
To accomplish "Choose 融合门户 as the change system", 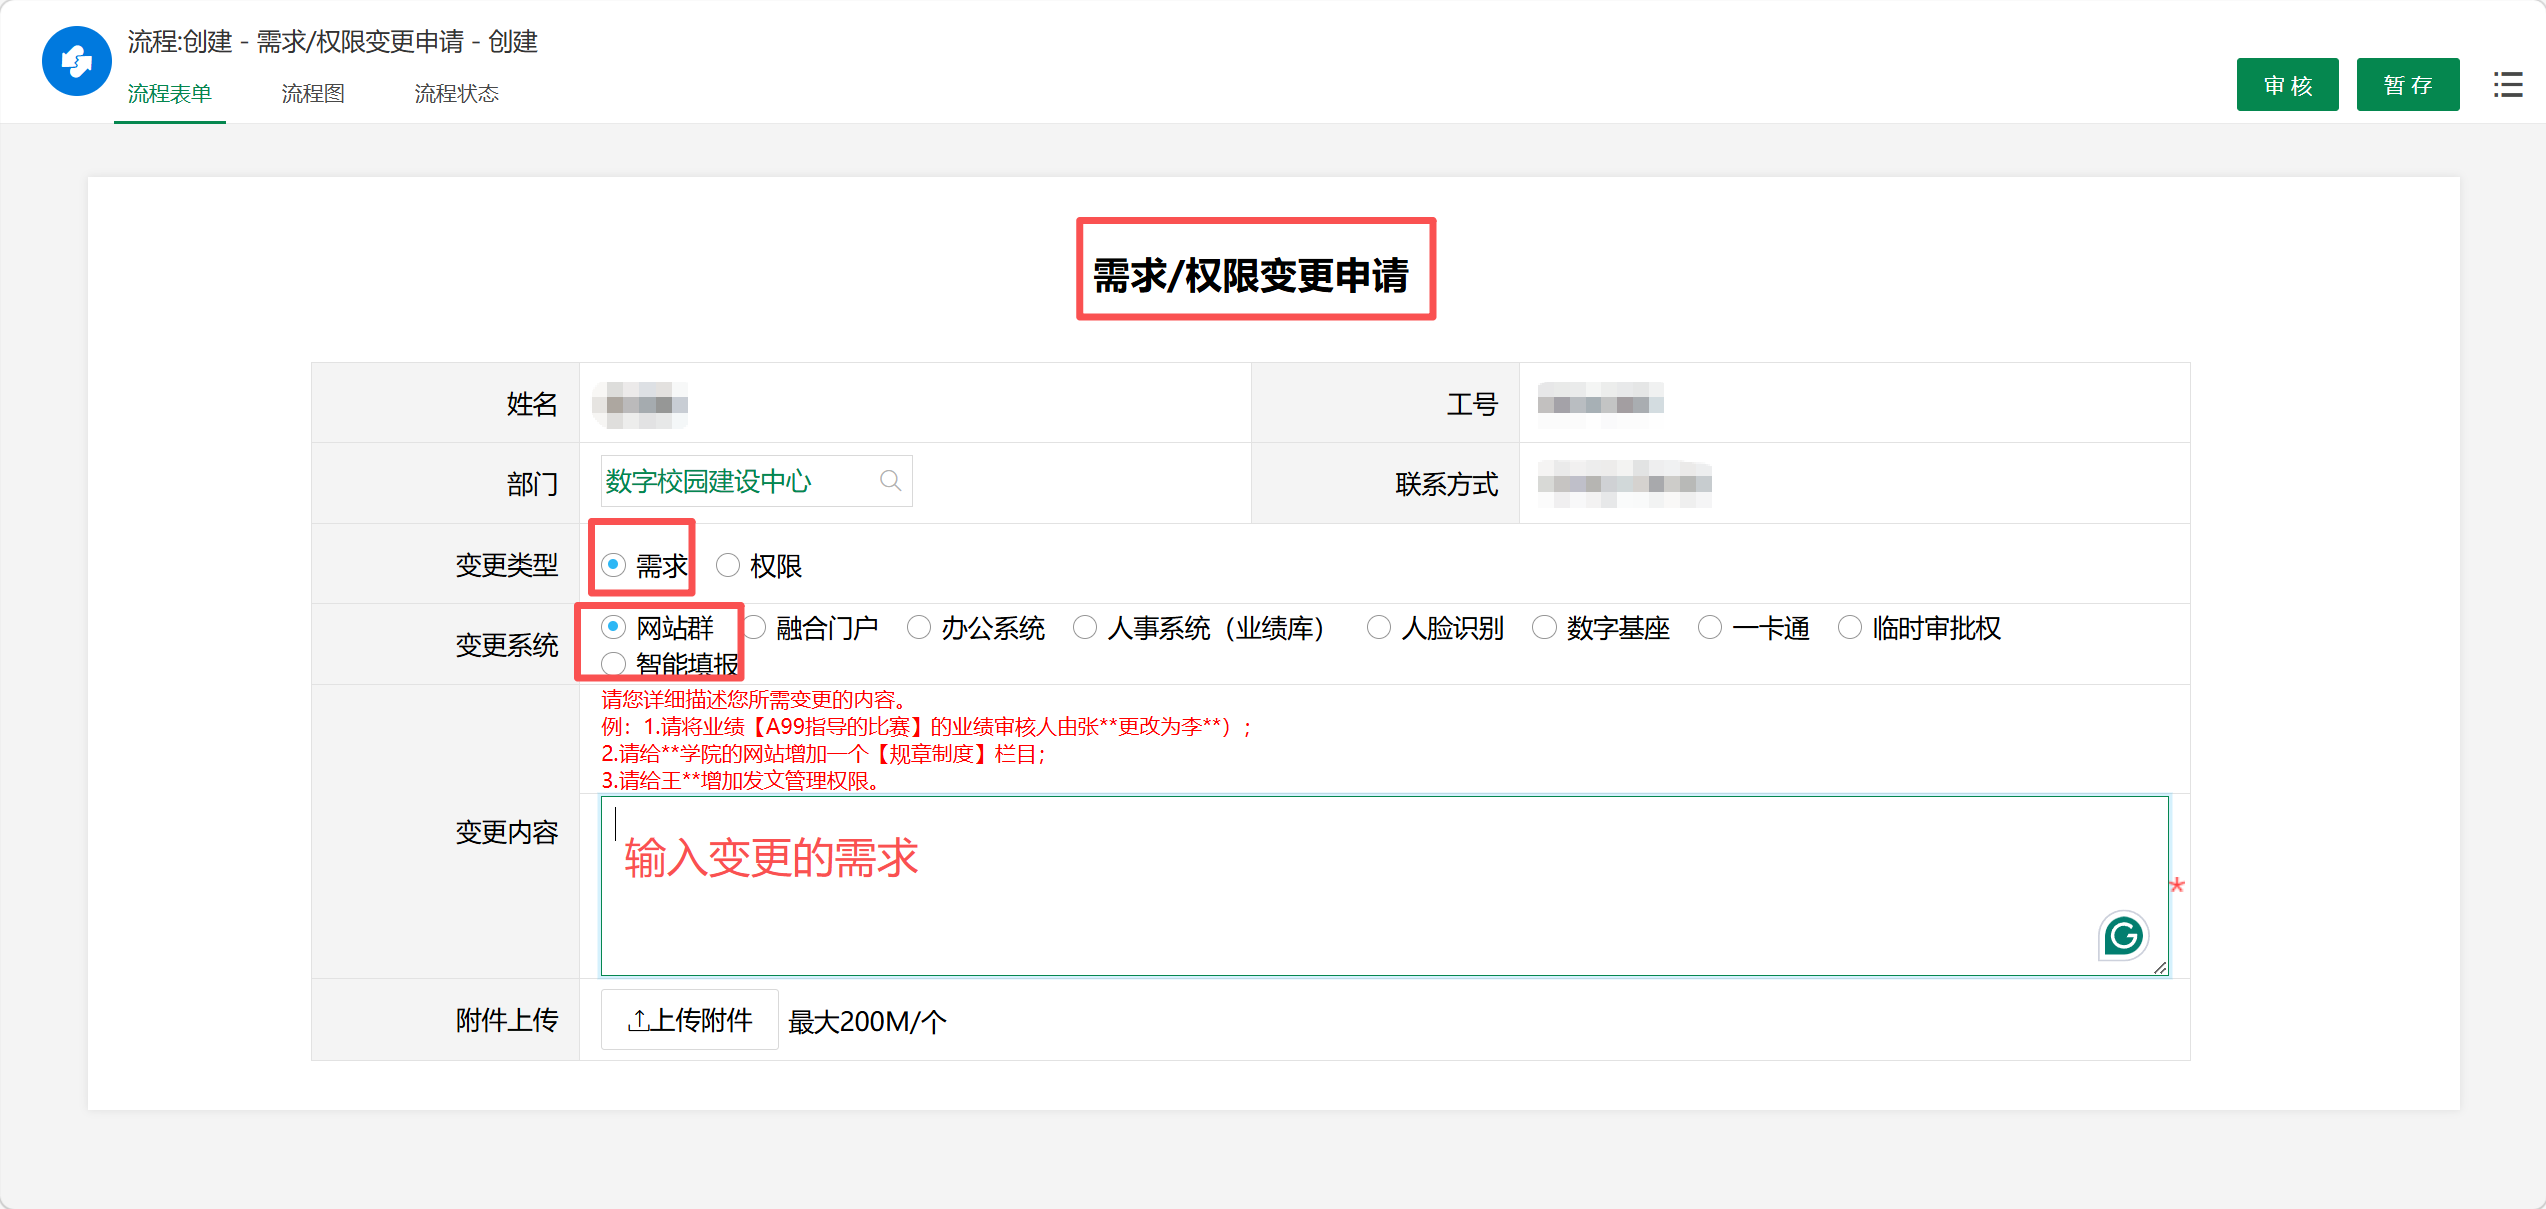I will pos(755,628).
